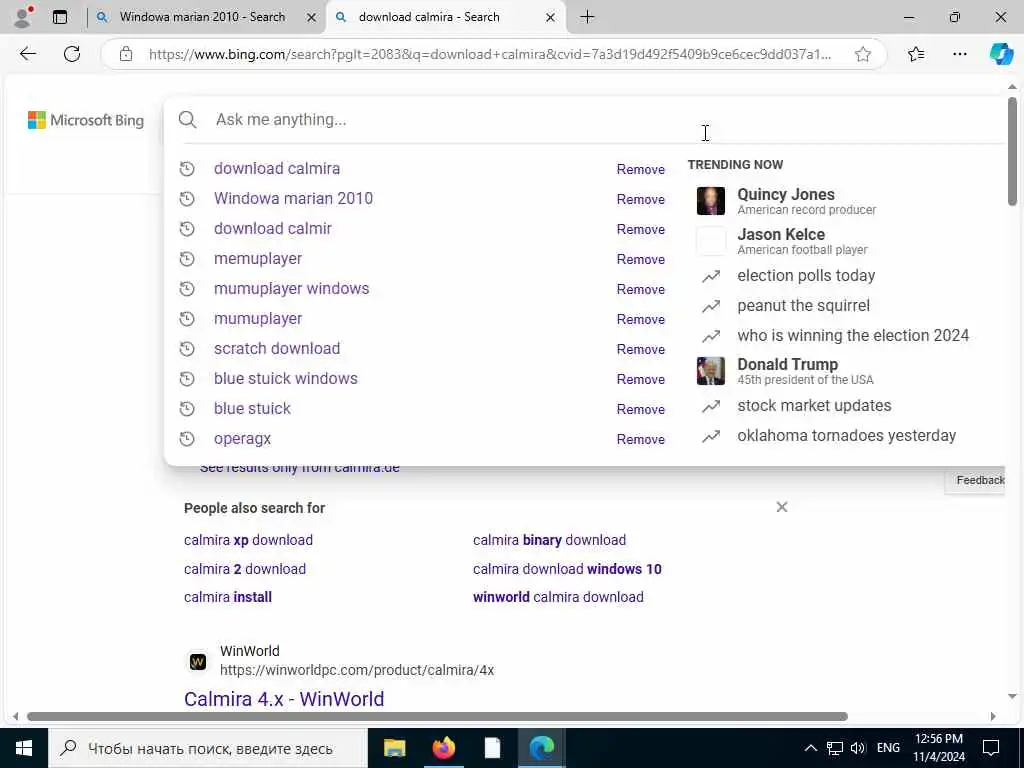Search 'winworld calmira download'

pyautogui.click(x=558, y=597)
